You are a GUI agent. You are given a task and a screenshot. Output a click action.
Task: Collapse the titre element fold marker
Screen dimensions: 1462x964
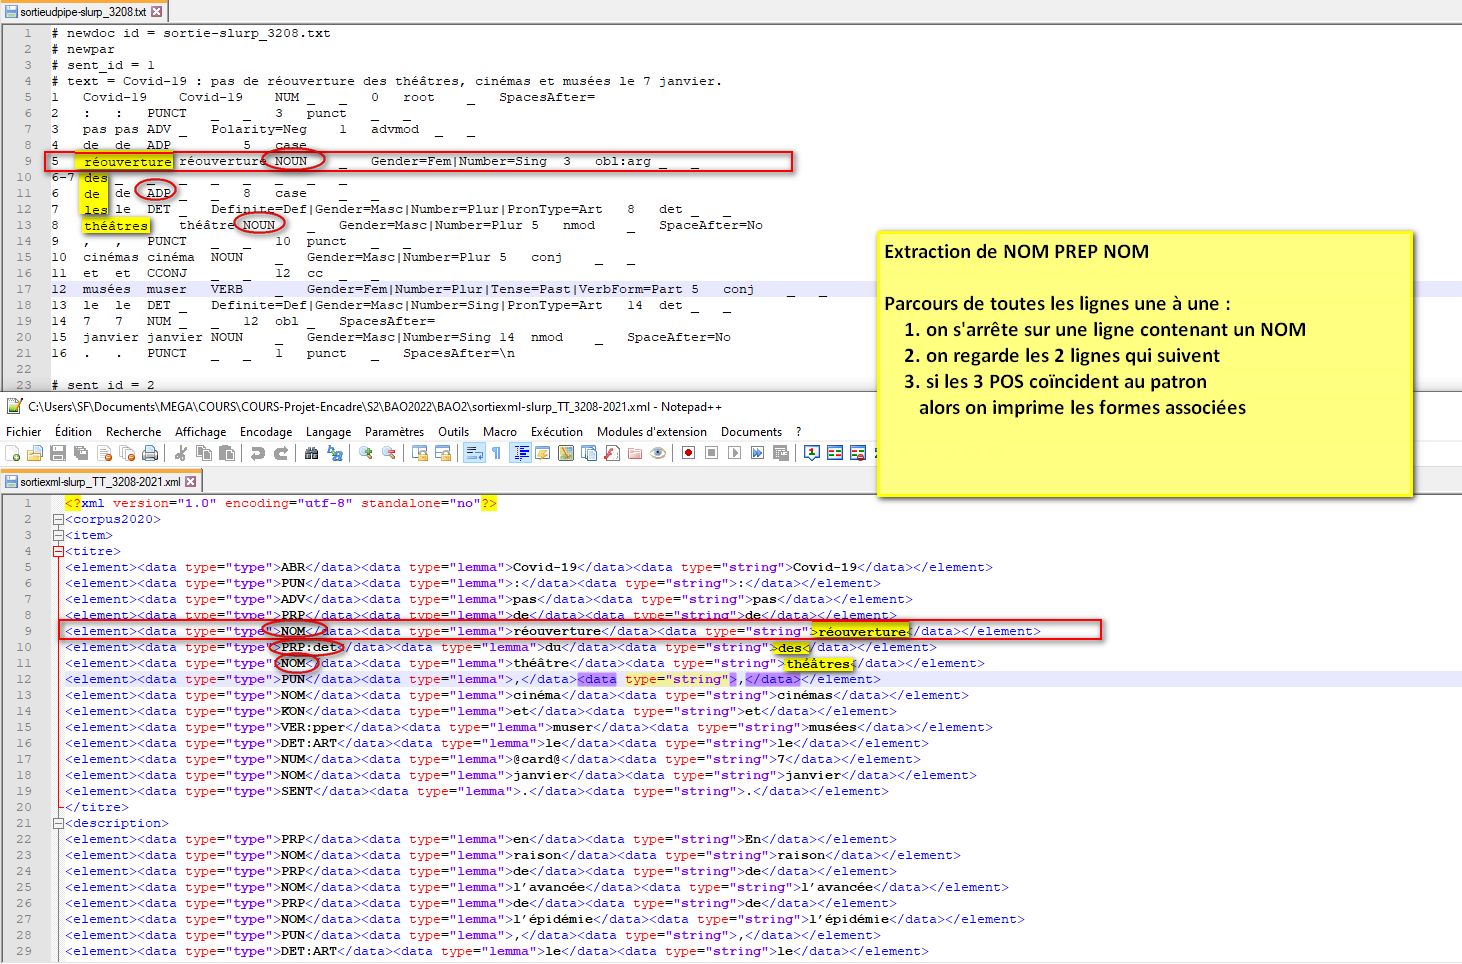[x=58, y=551]
